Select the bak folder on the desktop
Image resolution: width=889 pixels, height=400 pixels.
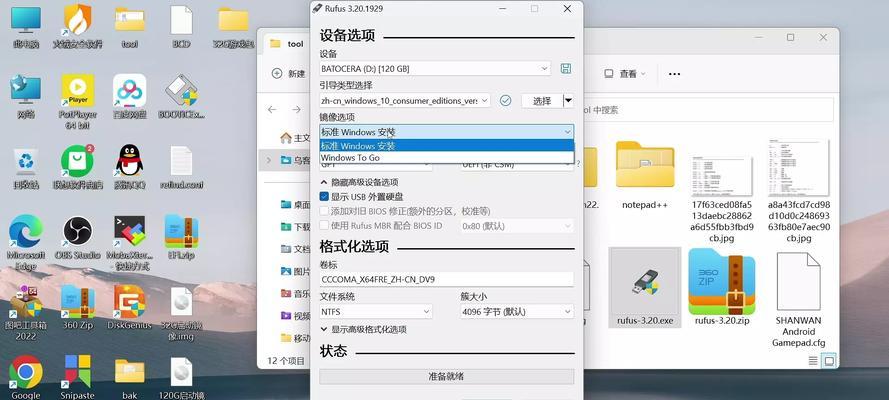click(x=129, y=378)
